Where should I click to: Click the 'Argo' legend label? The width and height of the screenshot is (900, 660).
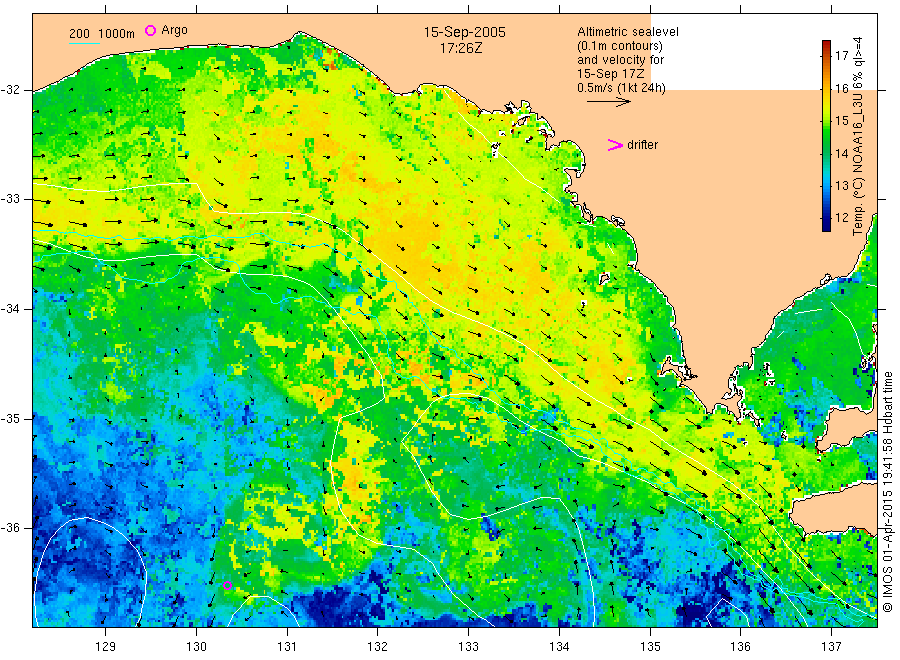174,30
